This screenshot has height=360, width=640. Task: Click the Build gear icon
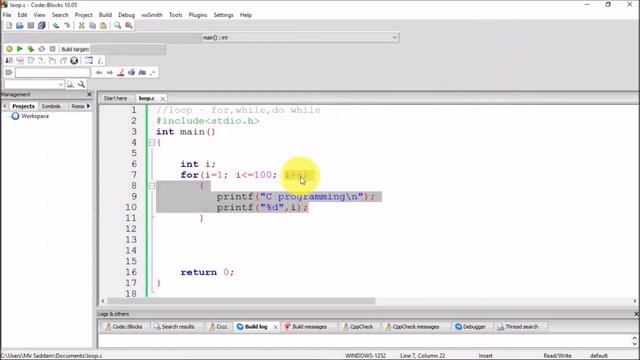(9, 49)
